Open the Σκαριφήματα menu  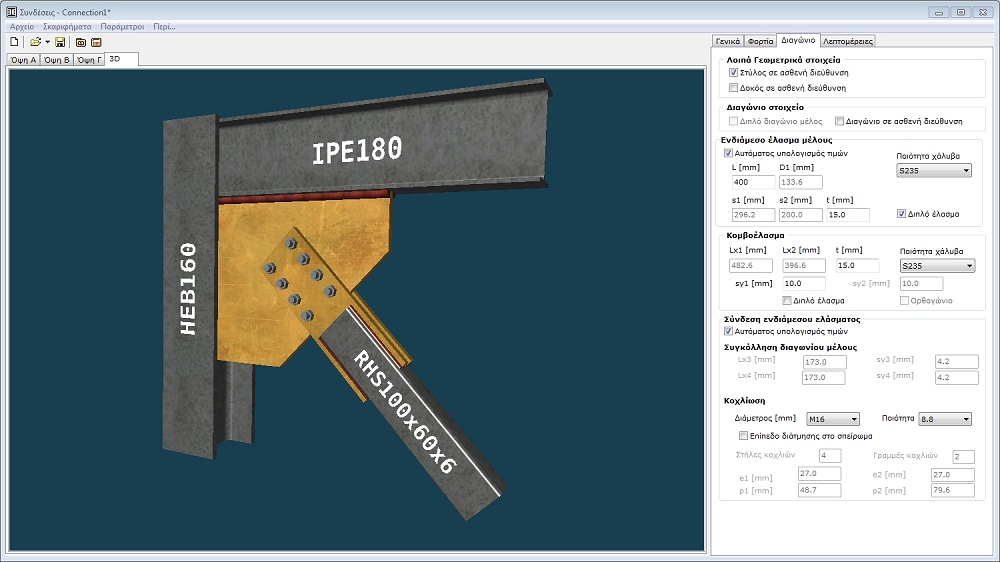pos(68,26)
